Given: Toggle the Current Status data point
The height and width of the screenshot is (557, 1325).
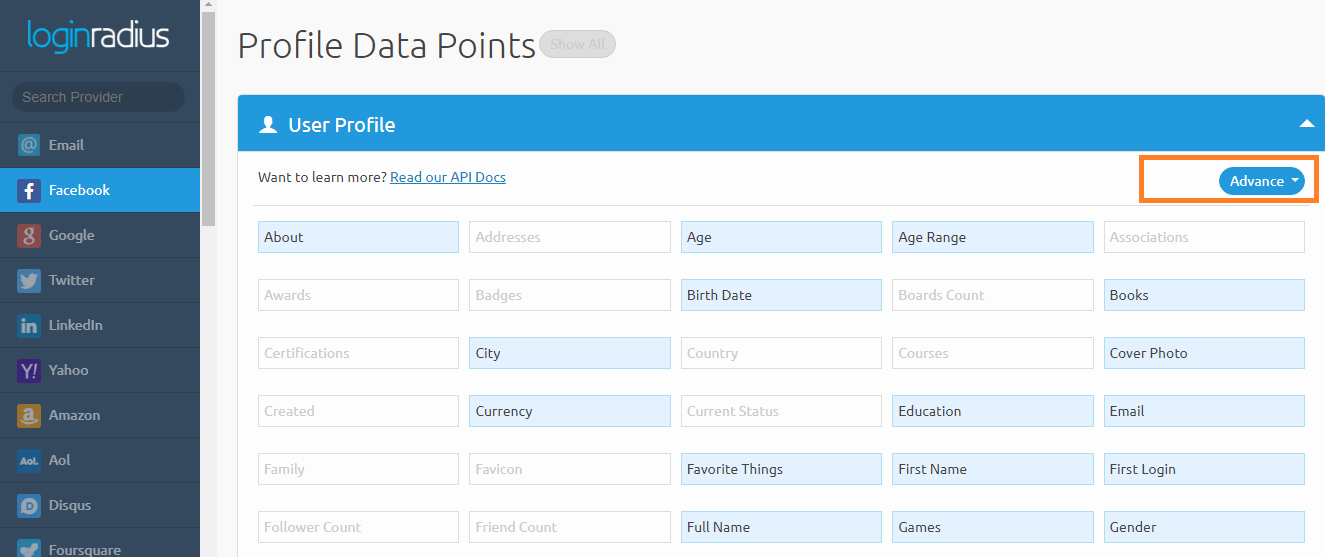Looking at the screenshot, I should (781, 411).
